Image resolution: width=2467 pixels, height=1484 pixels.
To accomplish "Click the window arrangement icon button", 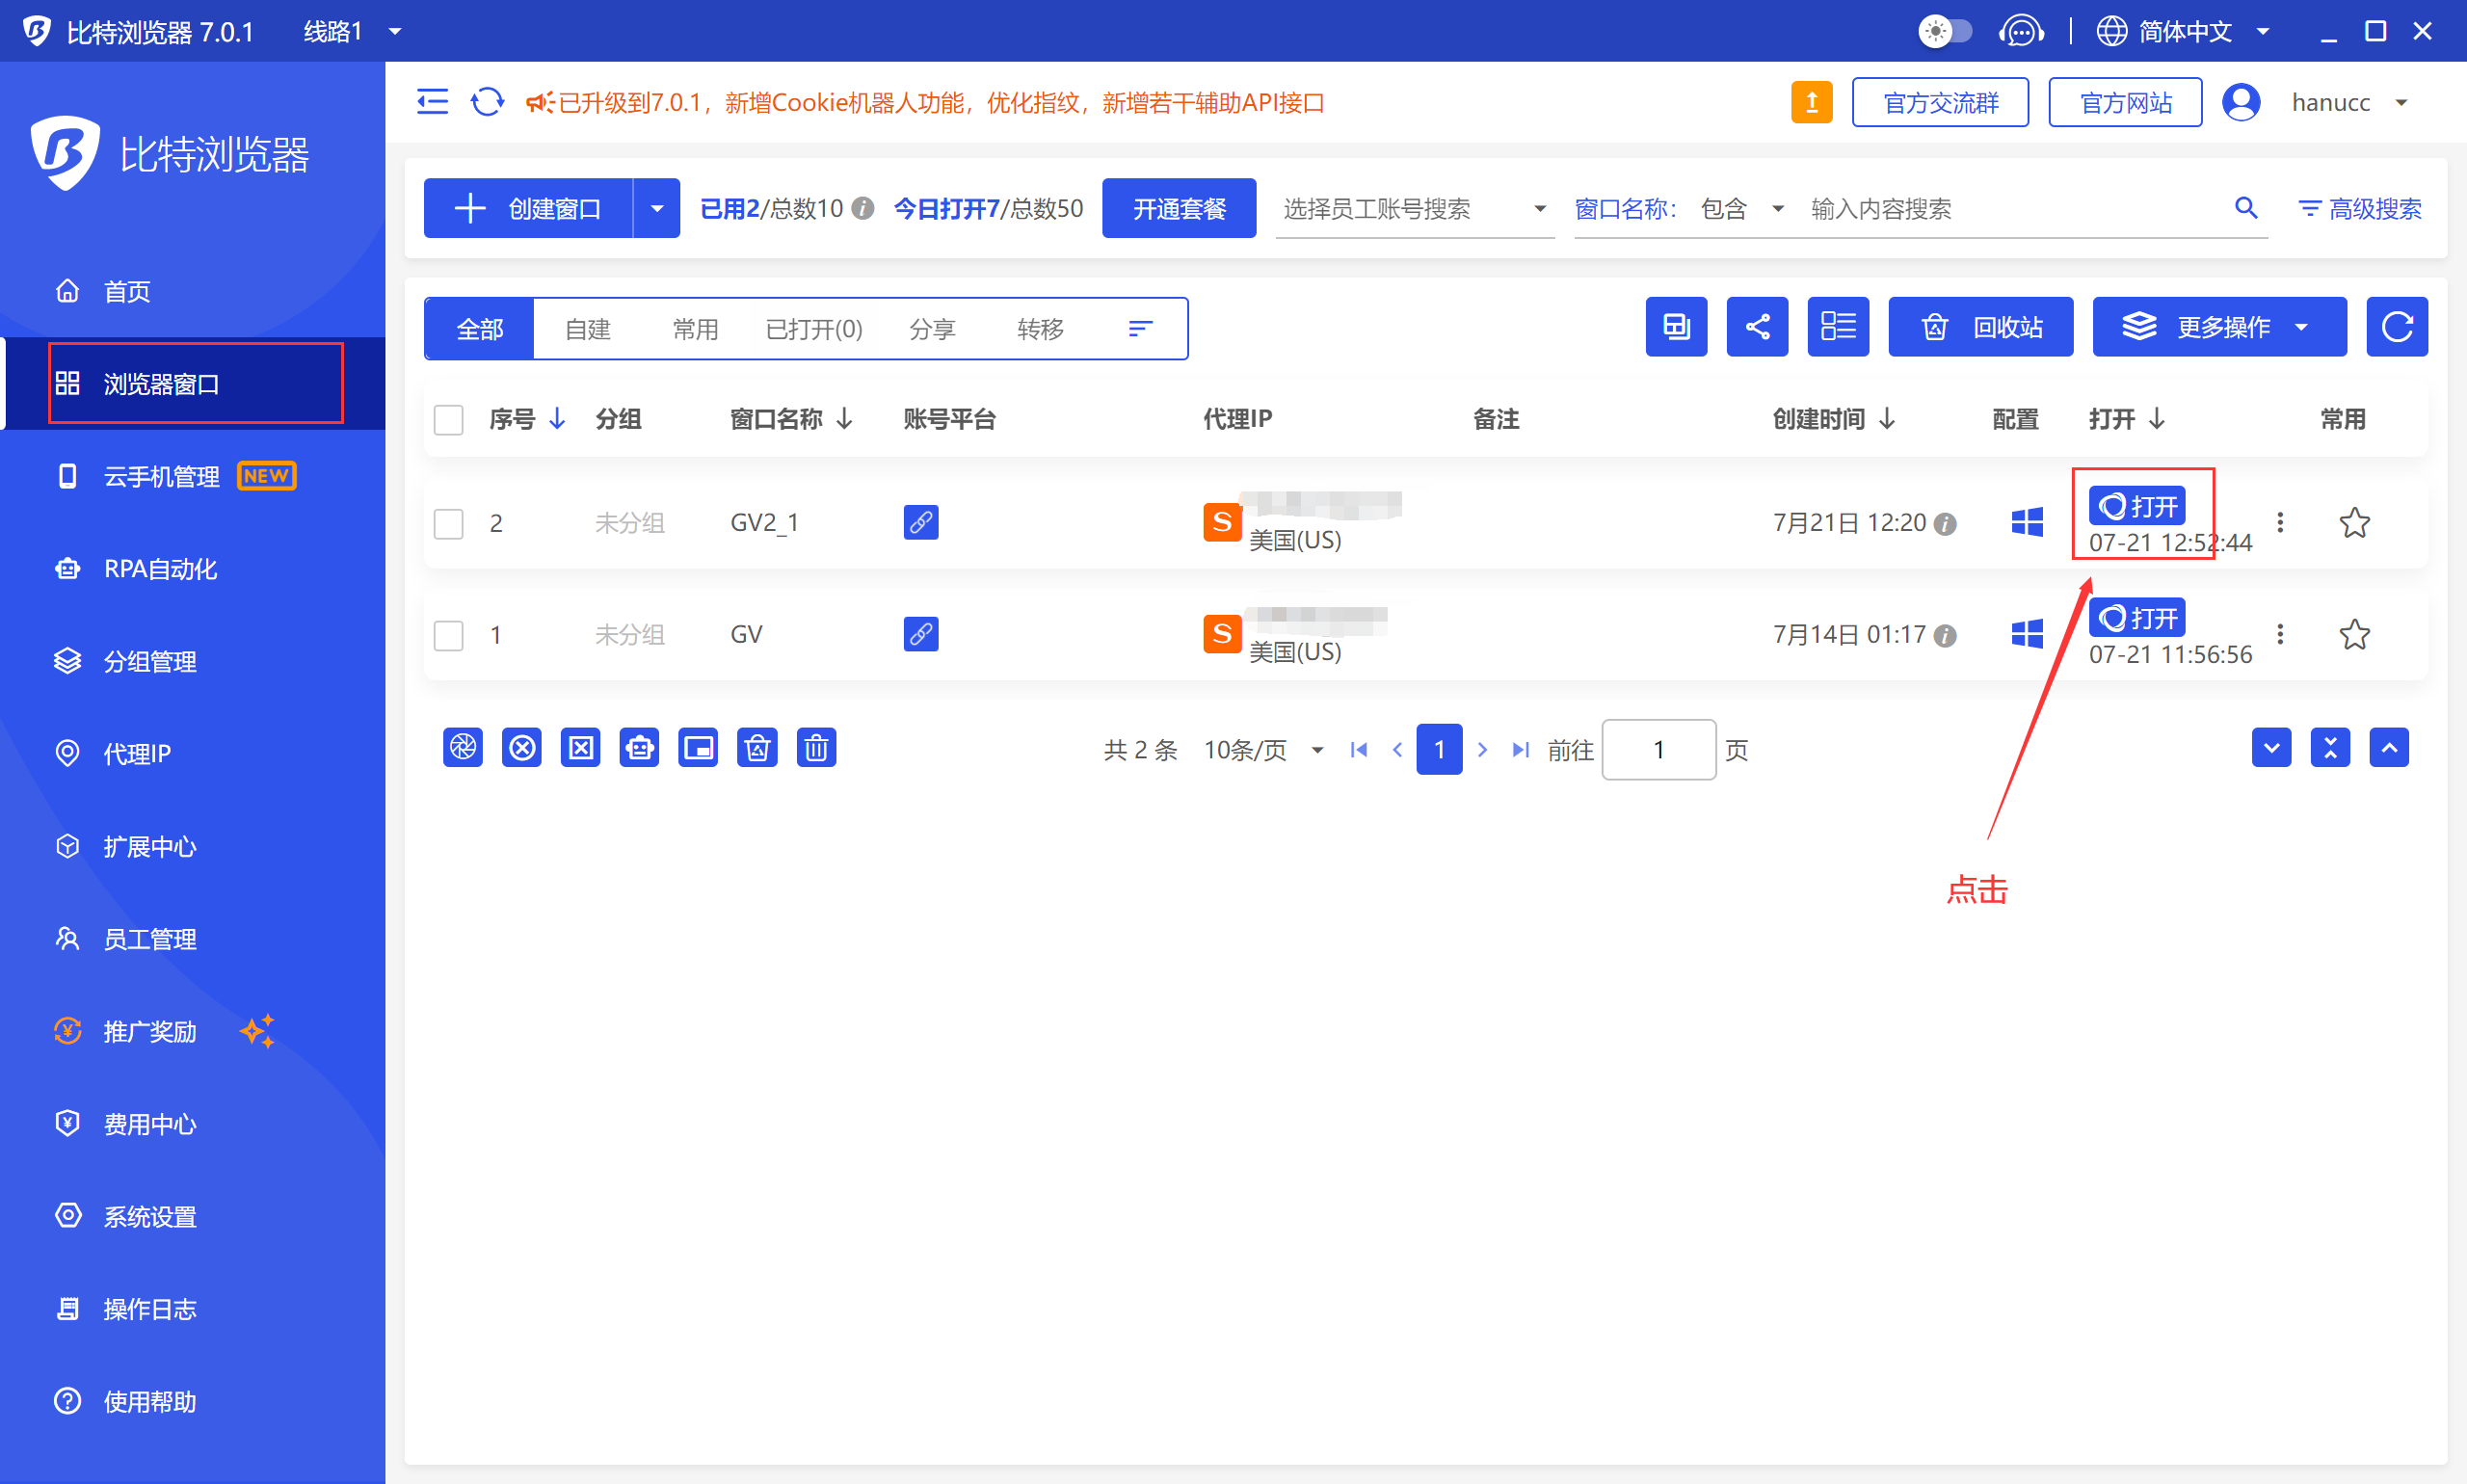I will click(x=1676, y=327).
